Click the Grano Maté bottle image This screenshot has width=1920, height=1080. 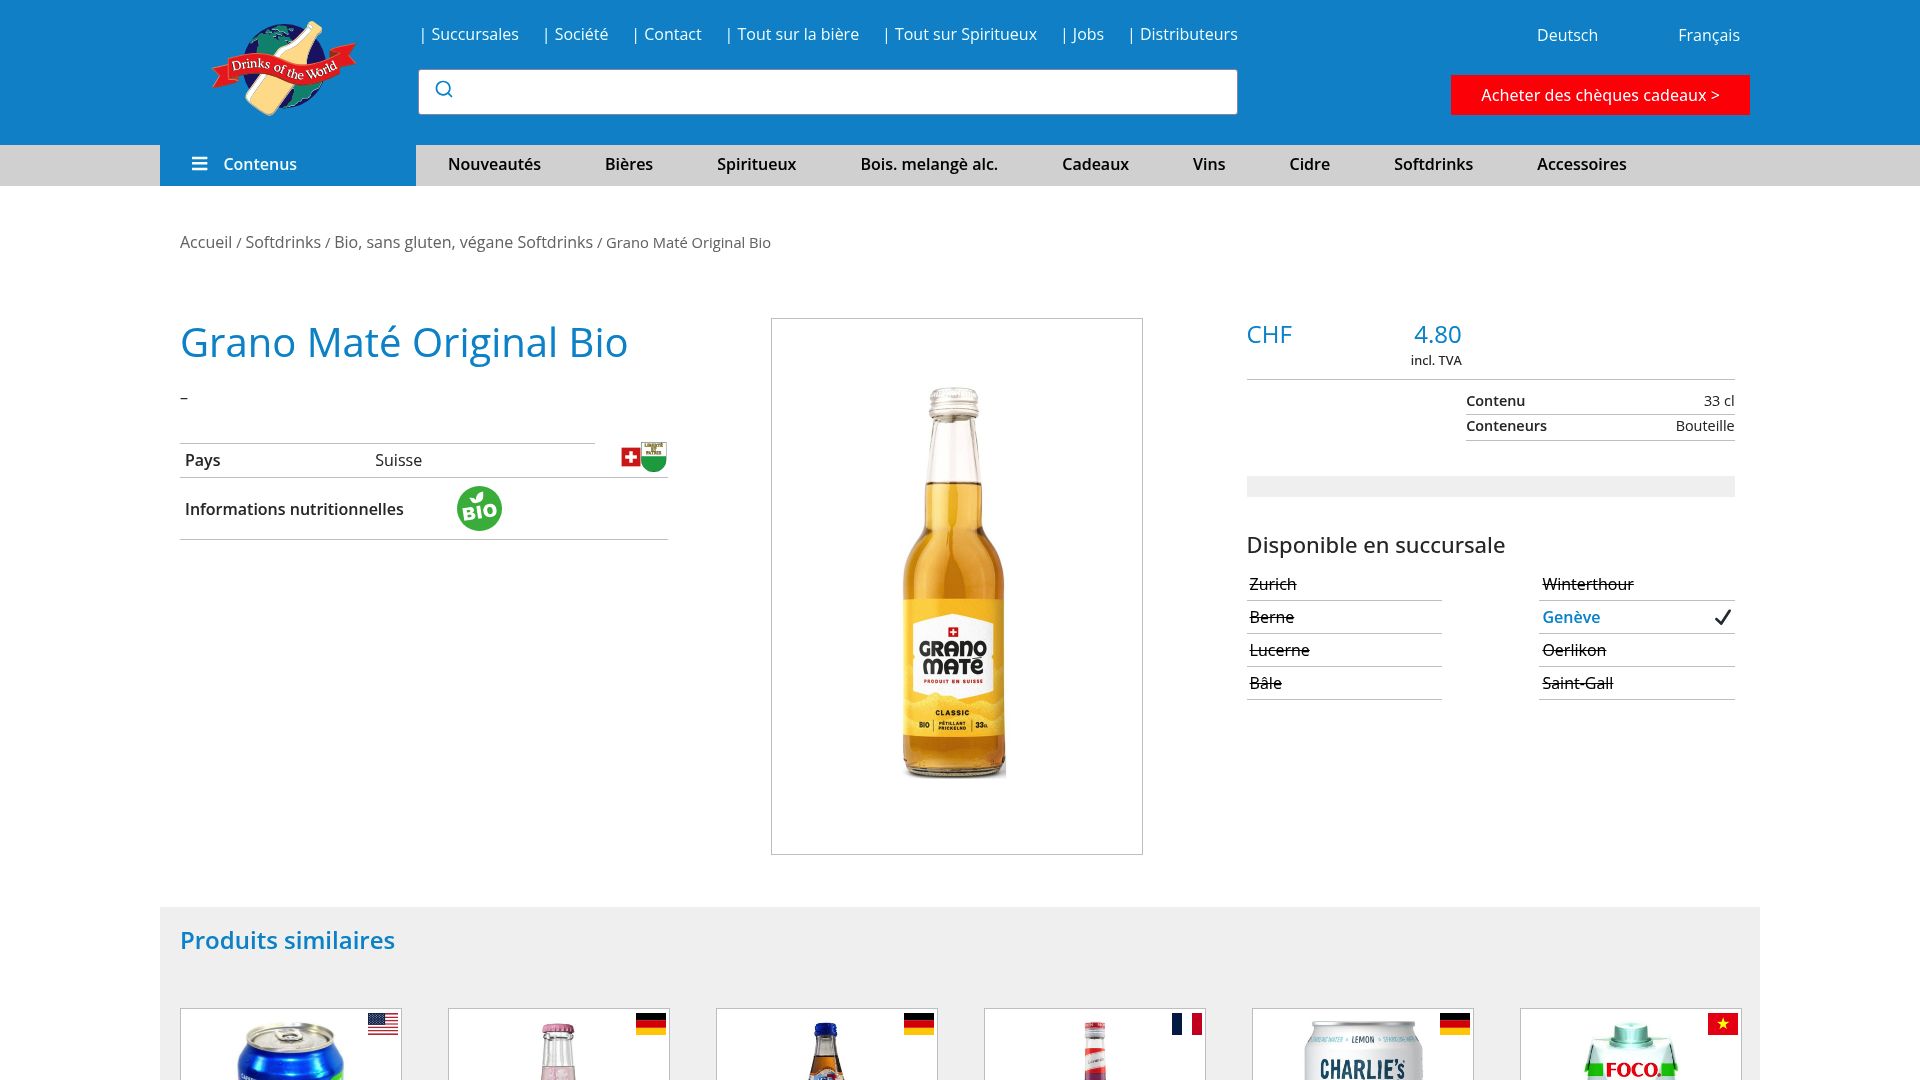click(x=956, y=585)
